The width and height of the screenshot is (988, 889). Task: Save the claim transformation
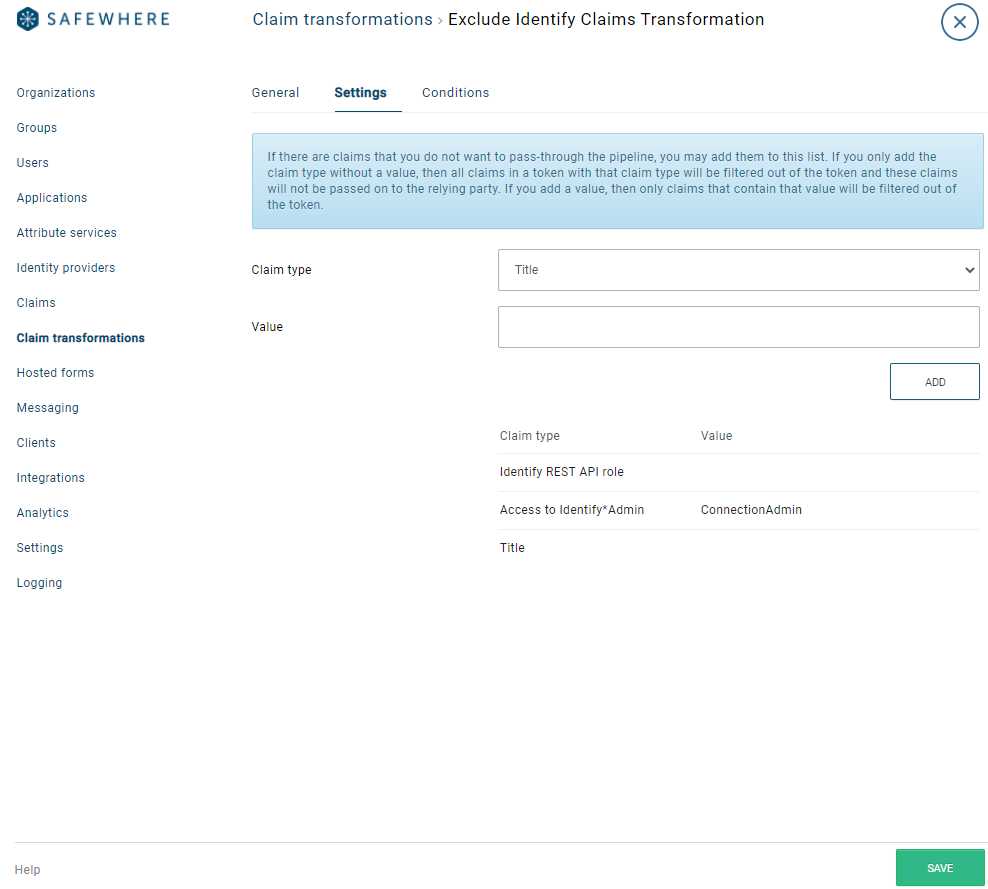click(939, 868)
